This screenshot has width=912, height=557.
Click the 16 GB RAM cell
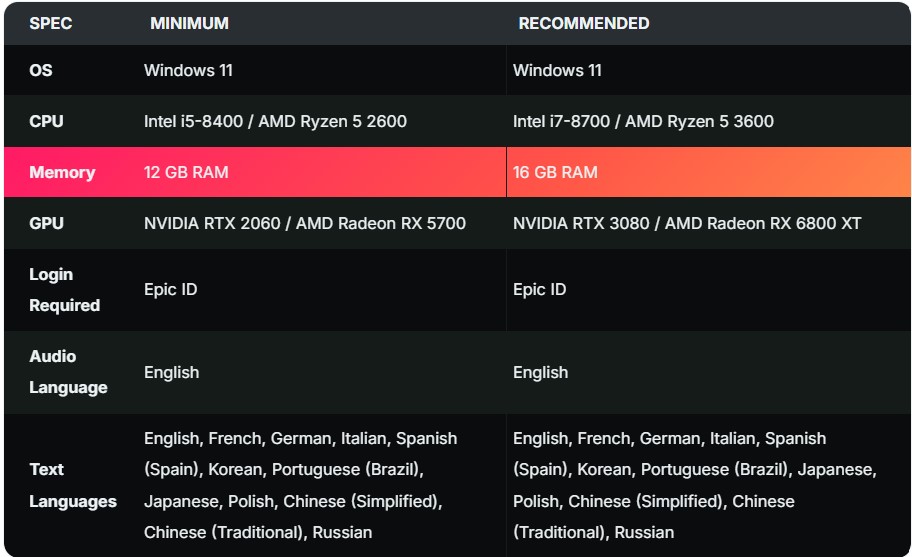coord(555,172)
